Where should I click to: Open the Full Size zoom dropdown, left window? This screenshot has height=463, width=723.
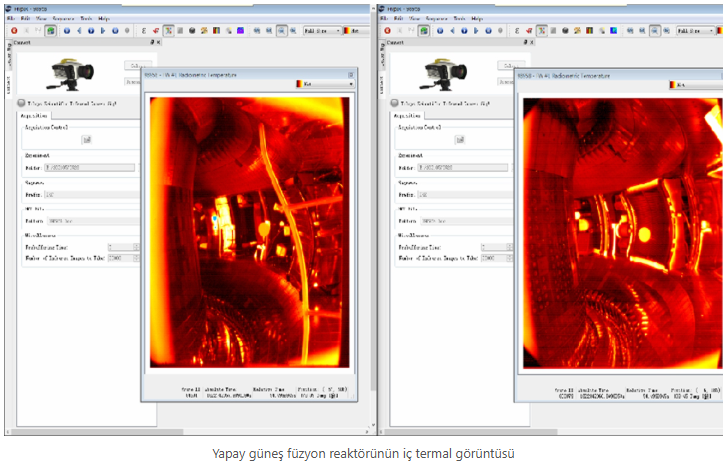(x=321, y=31)
